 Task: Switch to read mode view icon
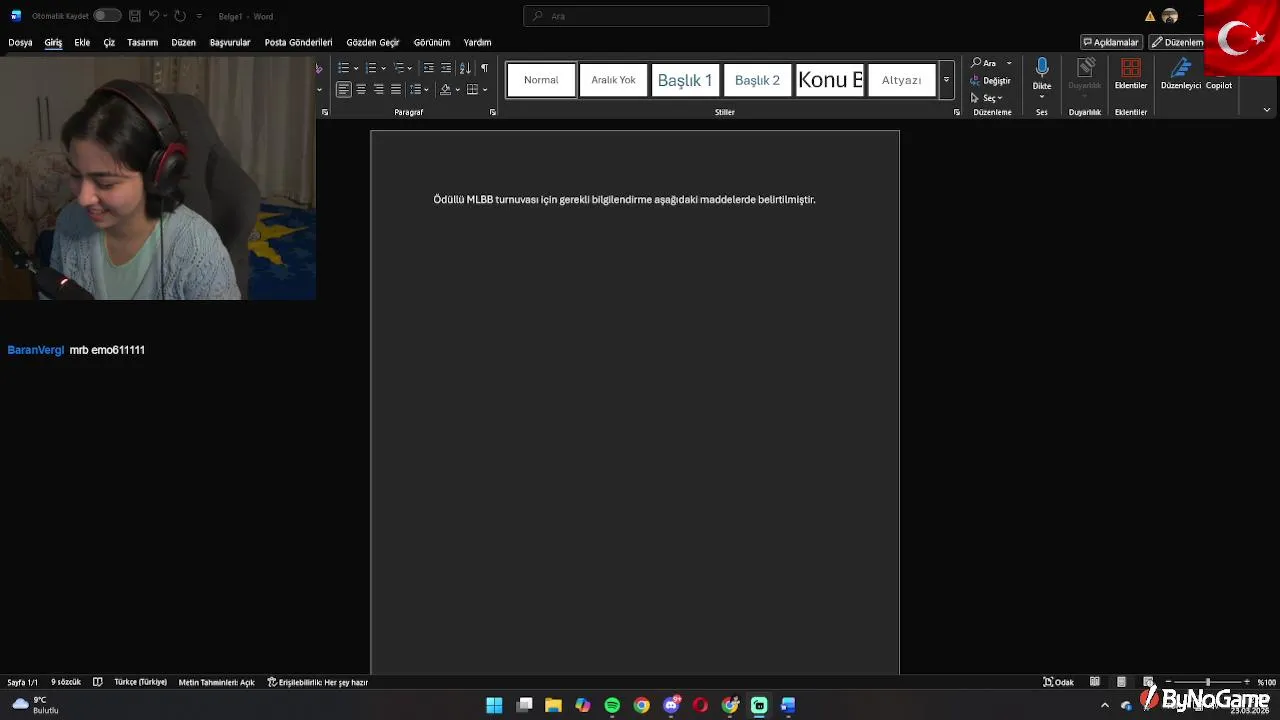click(x=1095, y=682)
